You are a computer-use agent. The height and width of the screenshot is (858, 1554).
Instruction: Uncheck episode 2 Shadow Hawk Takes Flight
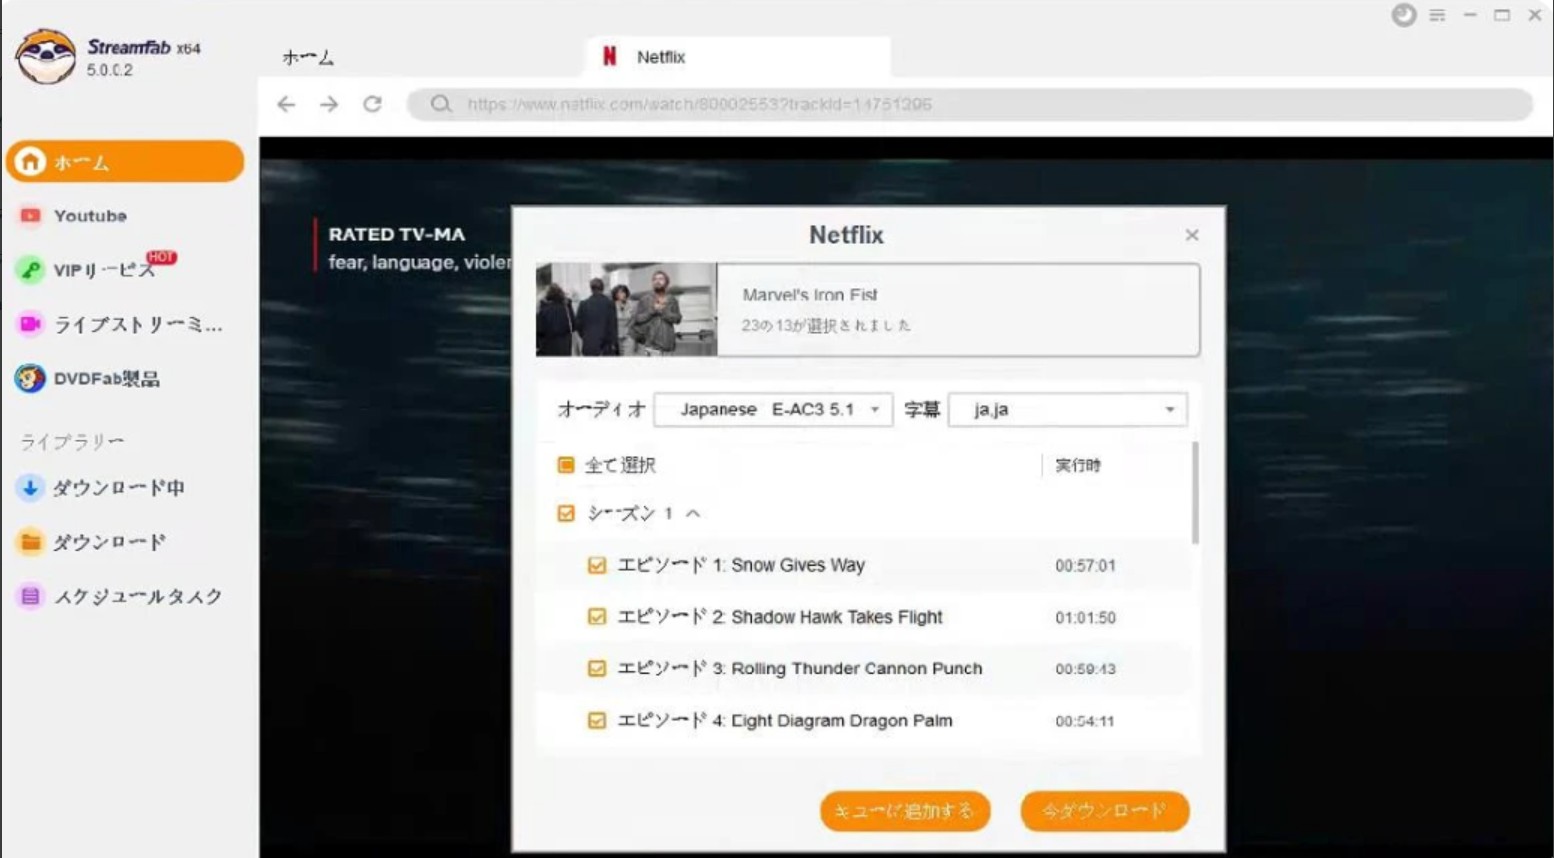coord(597,617)
